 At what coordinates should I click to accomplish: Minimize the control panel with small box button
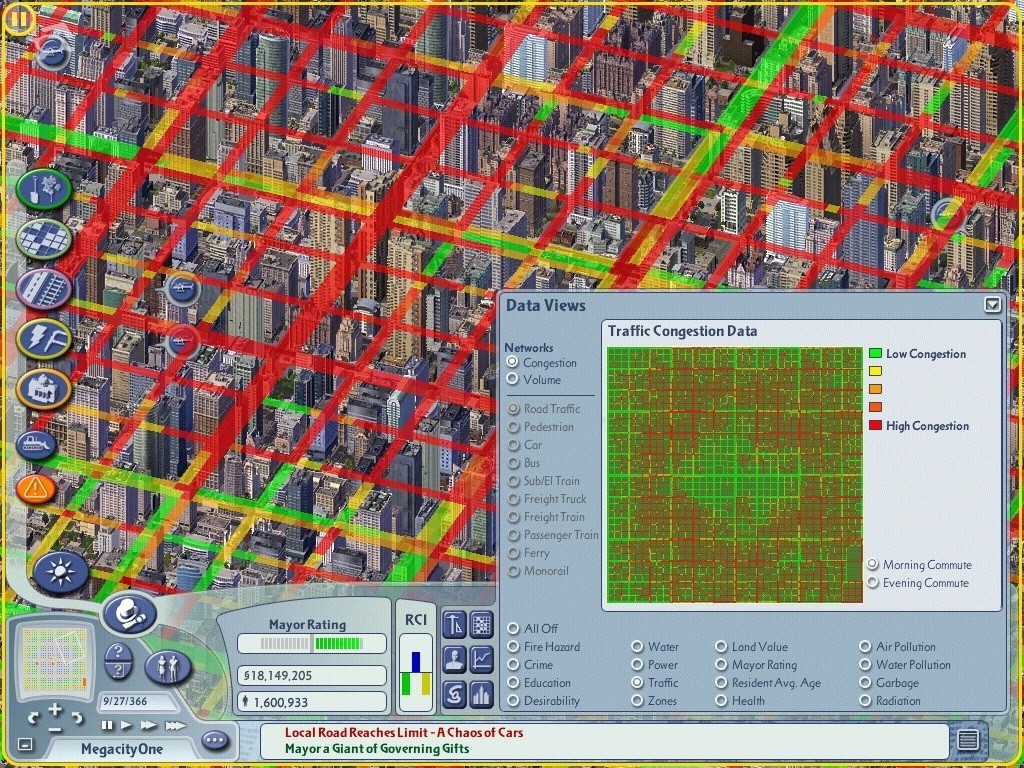[25, 743]
